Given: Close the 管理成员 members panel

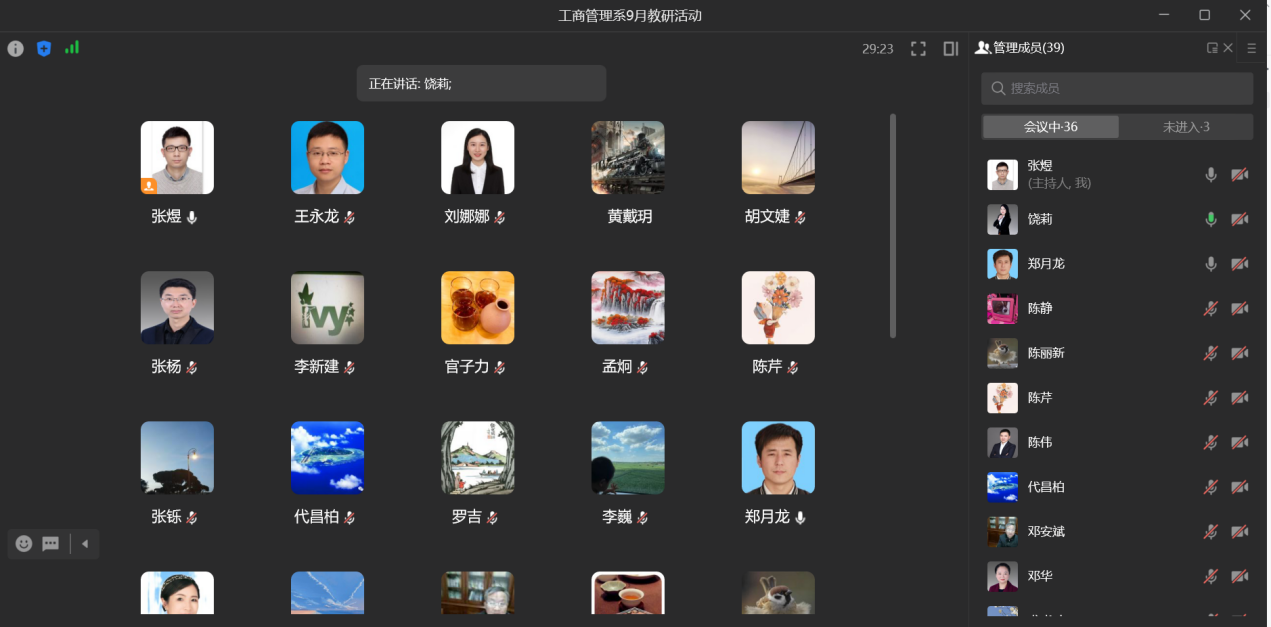Looking at the screenshot, I should [x=1228, y=48].
